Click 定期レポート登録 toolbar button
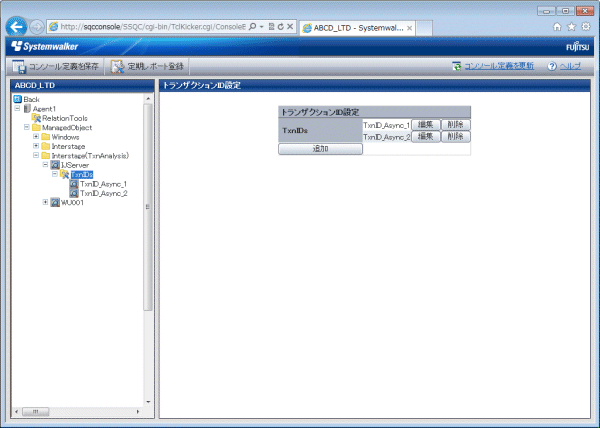The height and width of the screenshot is (428, 600). point(148,67)
